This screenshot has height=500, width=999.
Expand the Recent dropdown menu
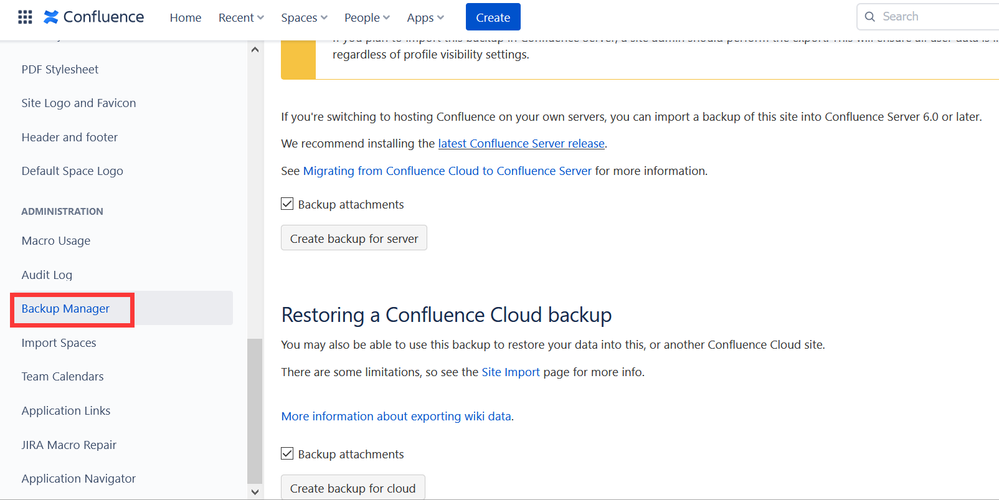(241, 18)
